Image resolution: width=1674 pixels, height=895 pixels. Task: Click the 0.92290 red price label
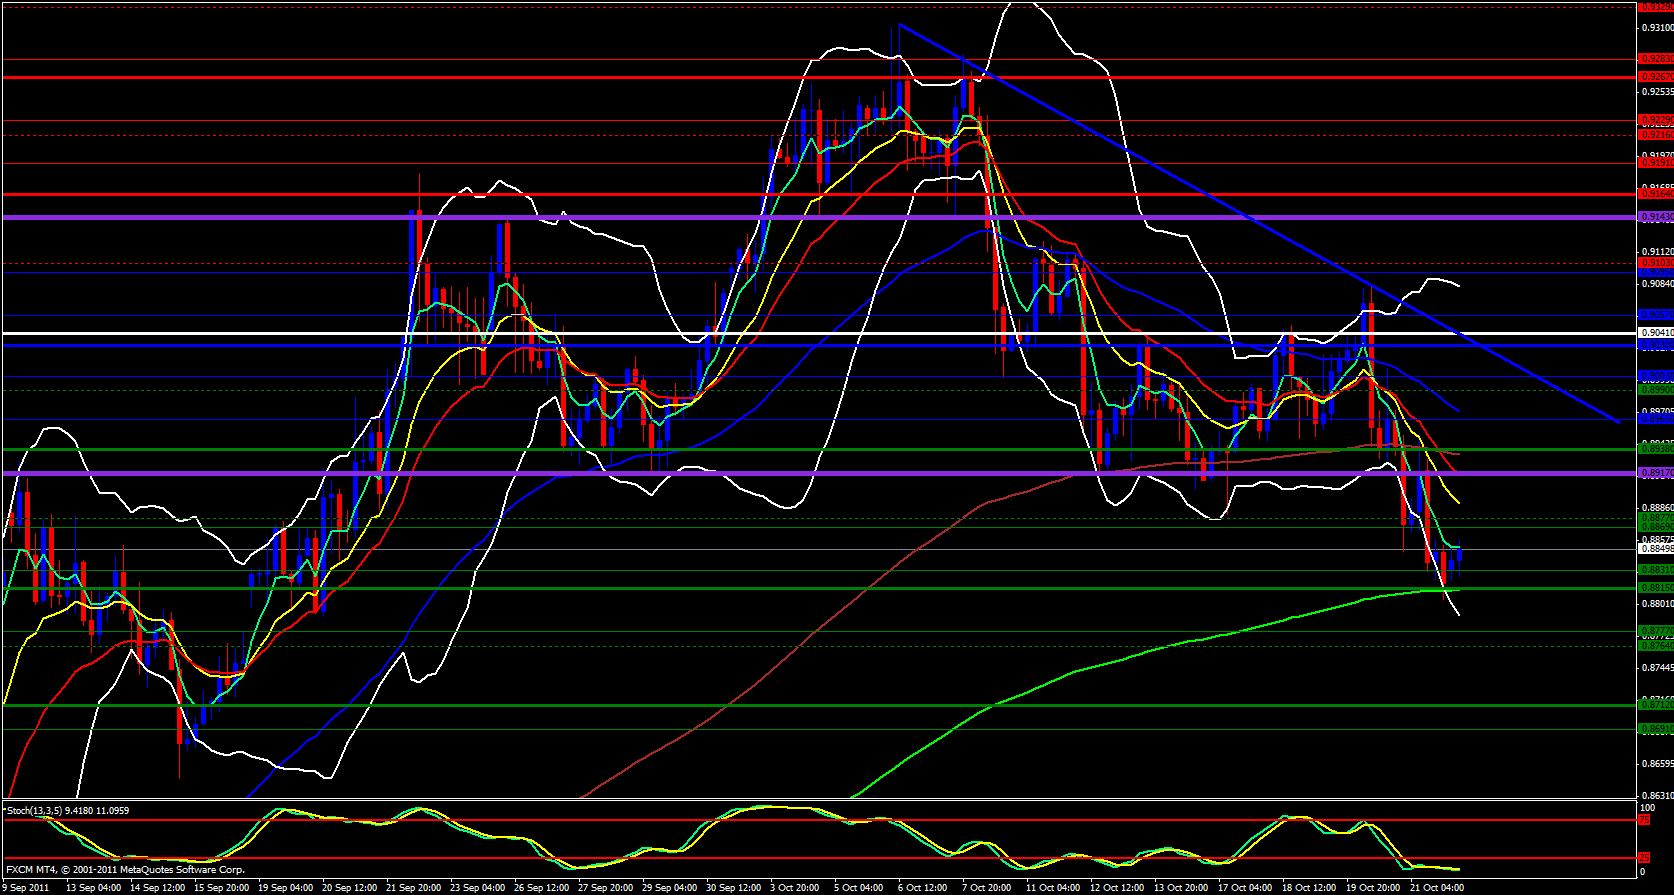tap(1655, 120)
